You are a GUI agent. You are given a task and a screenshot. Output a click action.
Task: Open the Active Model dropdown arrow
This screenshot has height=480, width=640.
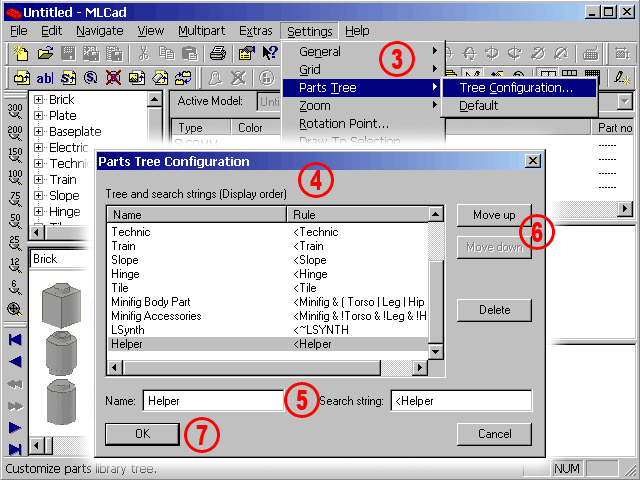tap(624, 101)
